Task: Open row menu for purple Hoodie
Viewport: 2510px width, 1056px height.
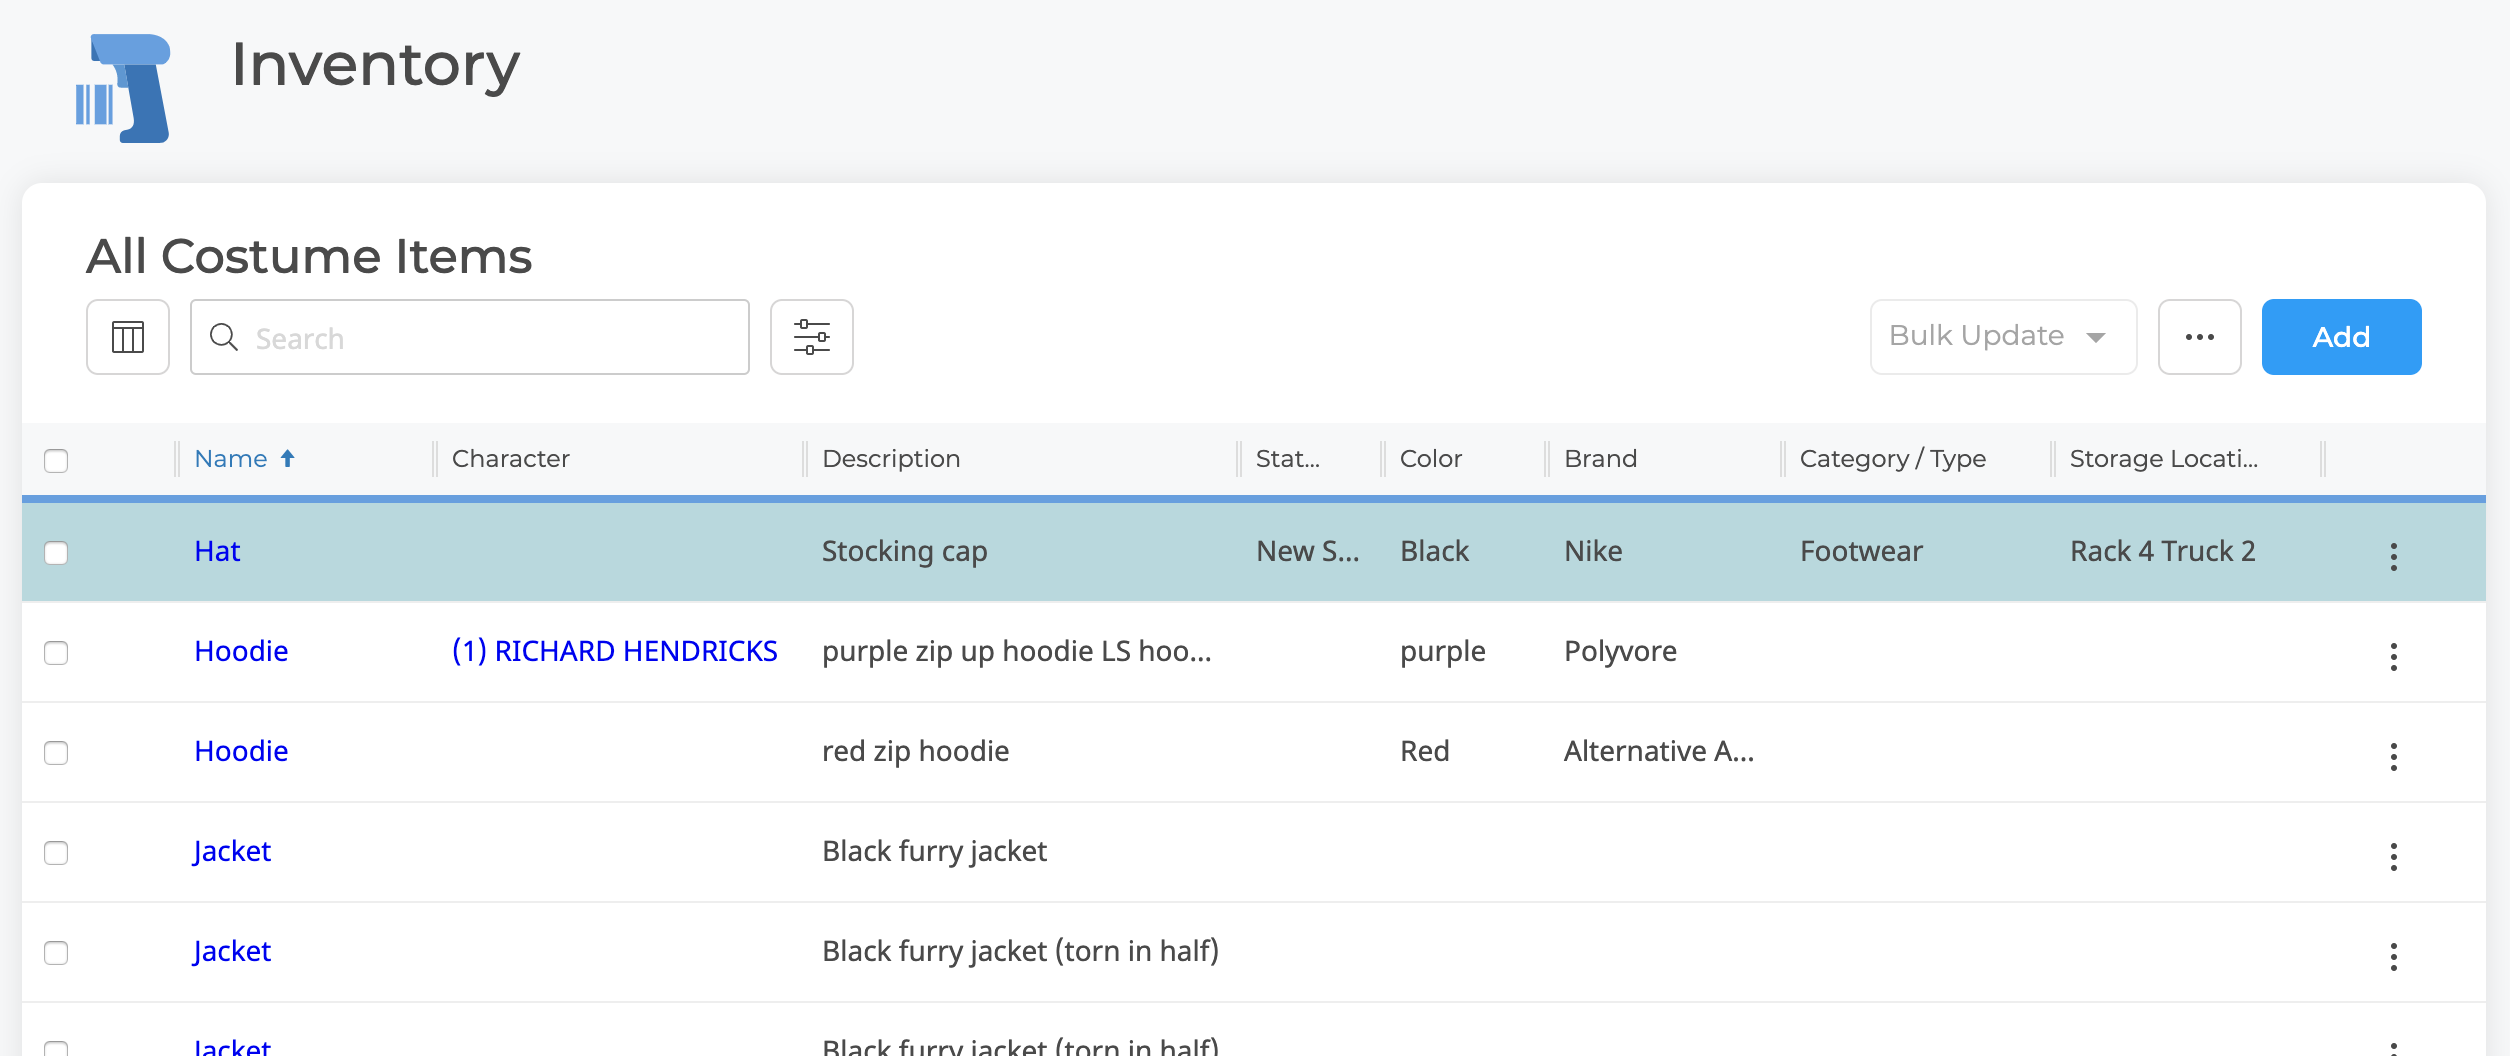Action: (2394, 656)
